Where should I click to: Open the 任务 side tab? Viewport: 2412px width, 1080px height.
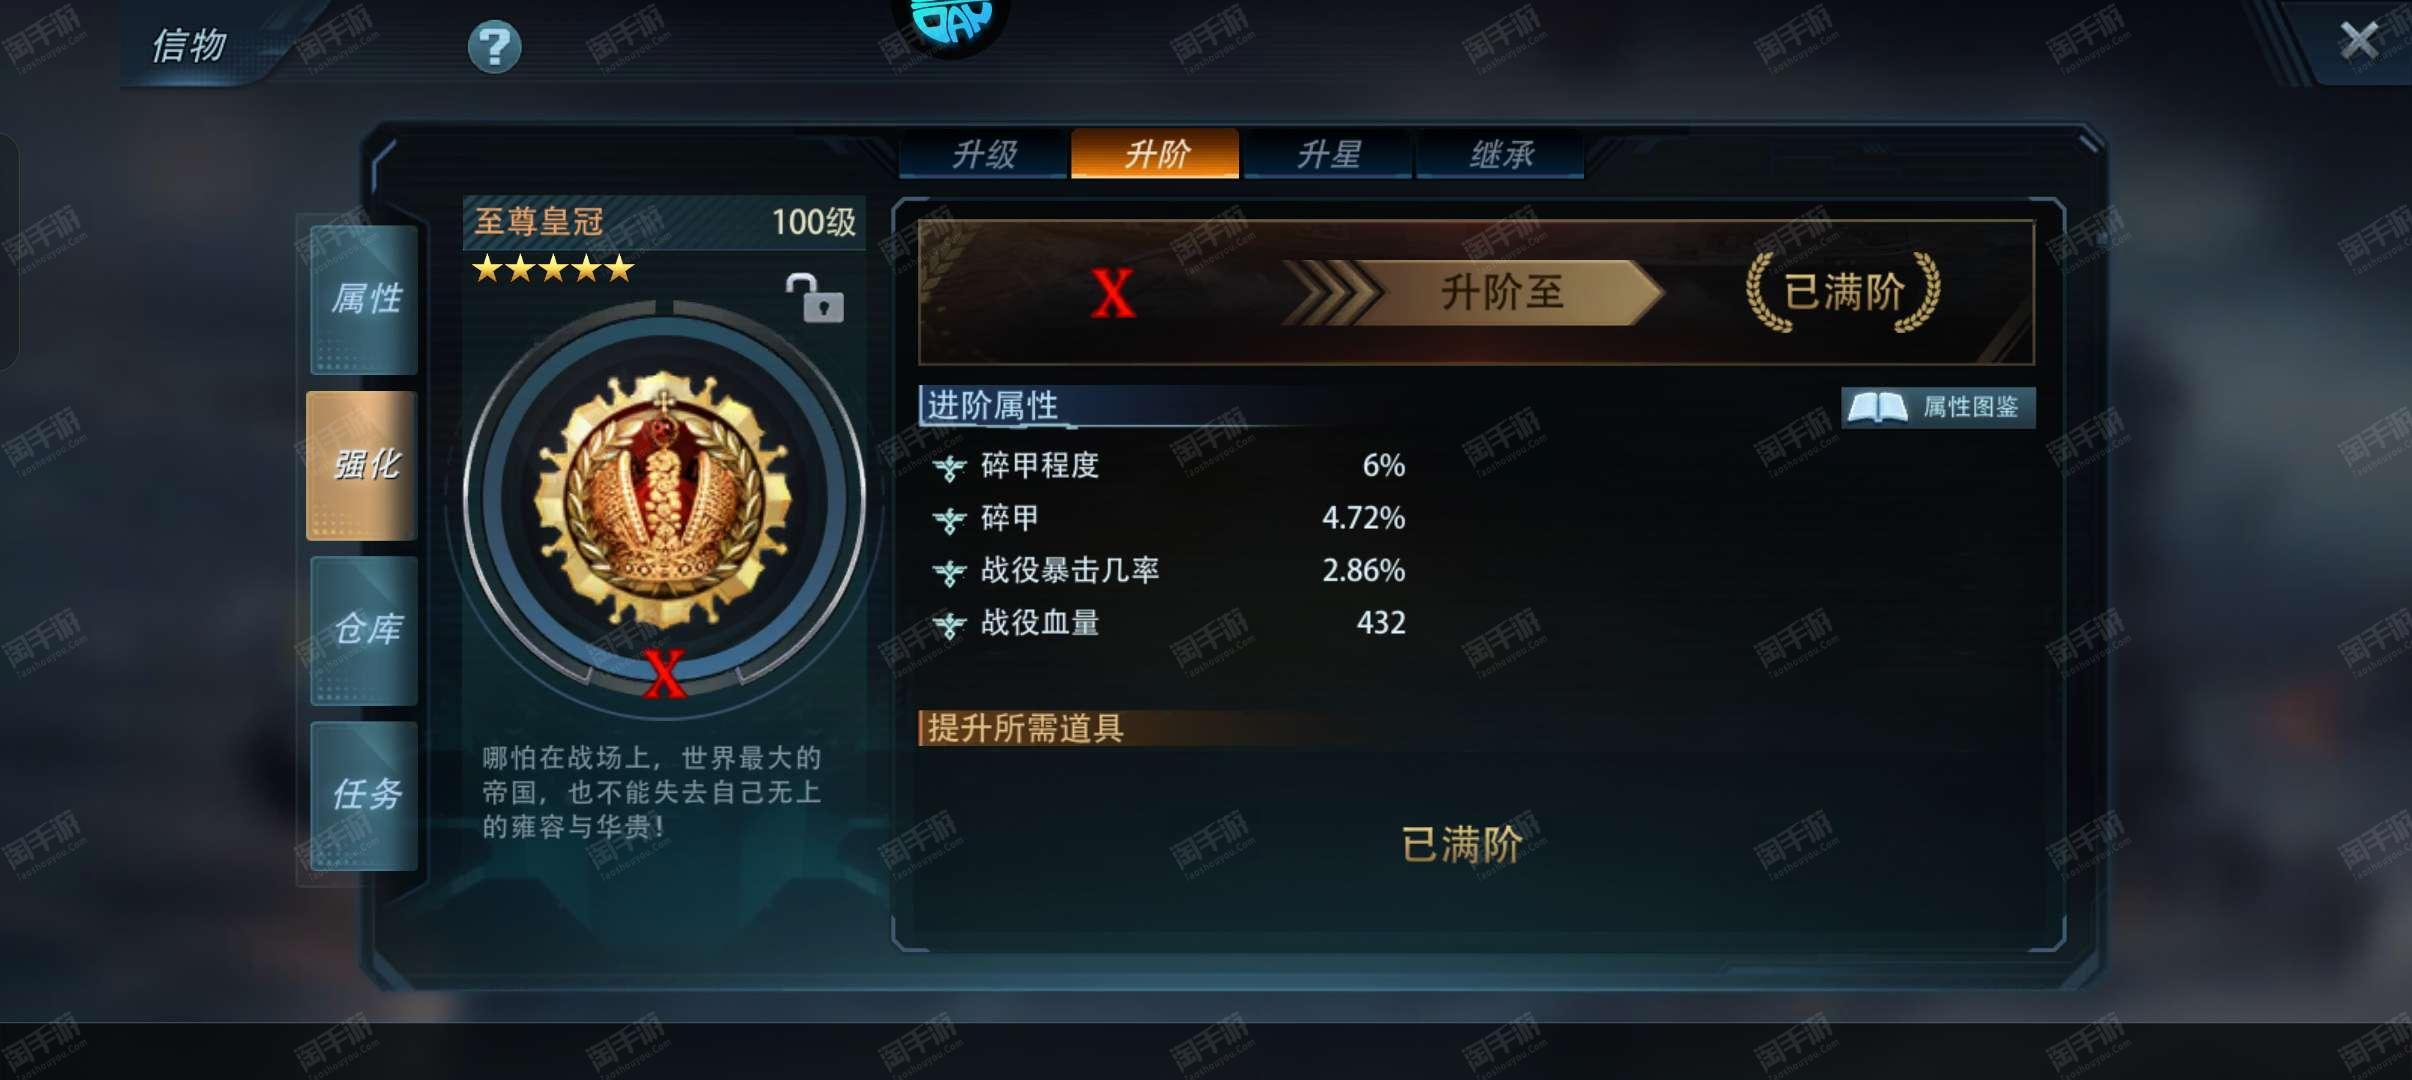coord(364,796)
